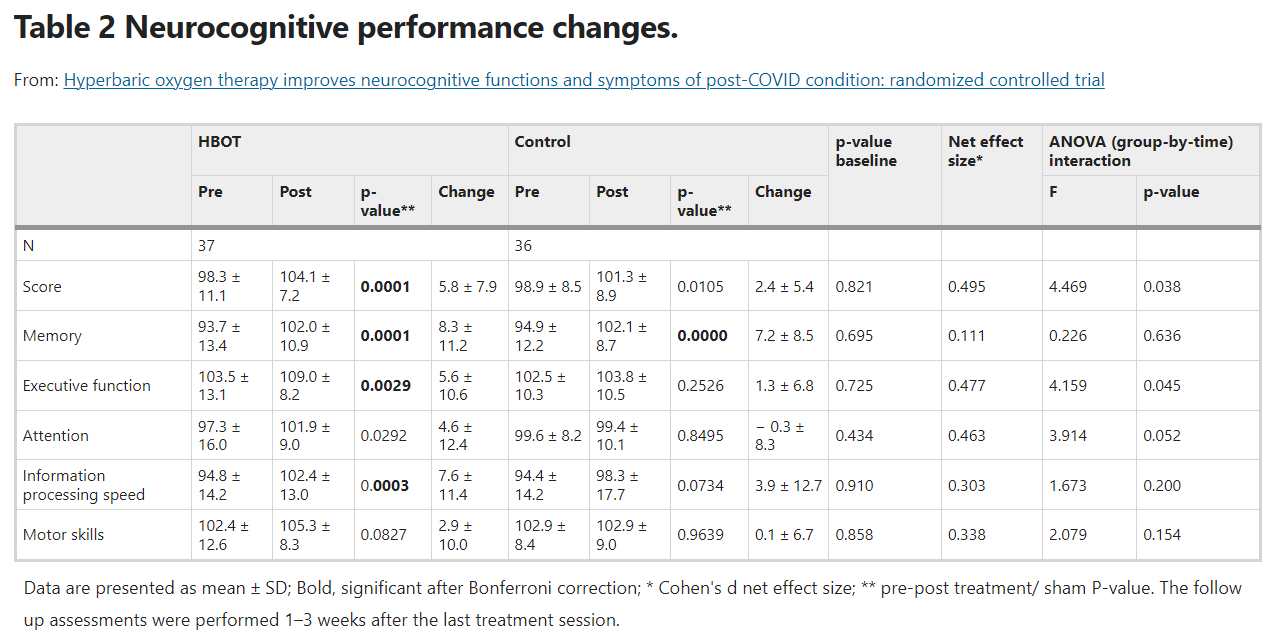This screenshot has width=1279, height=643.
Task: Select the Executive function row label
Action: (x=87, y=386)
